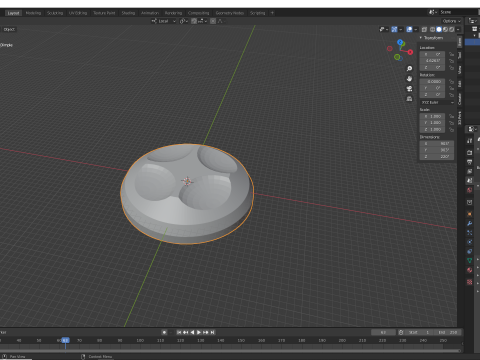
Task: Toggle the camera view icon
Action: click(409, 89)
